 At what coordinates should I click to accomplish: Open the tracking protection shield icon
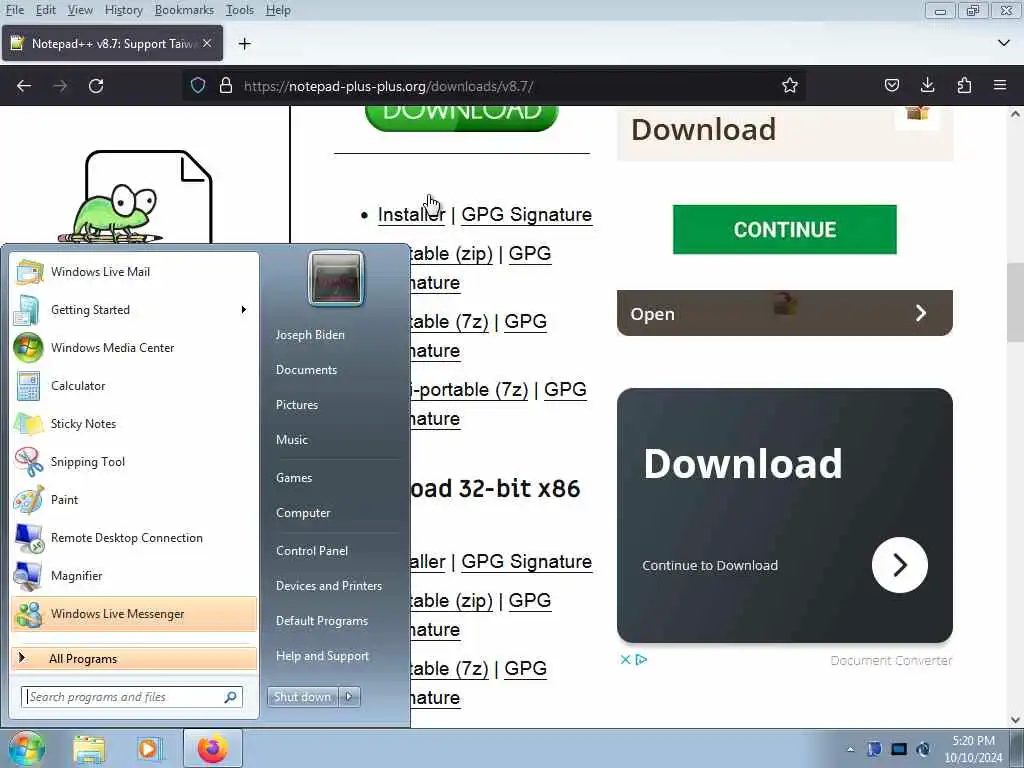click(198, 86)
